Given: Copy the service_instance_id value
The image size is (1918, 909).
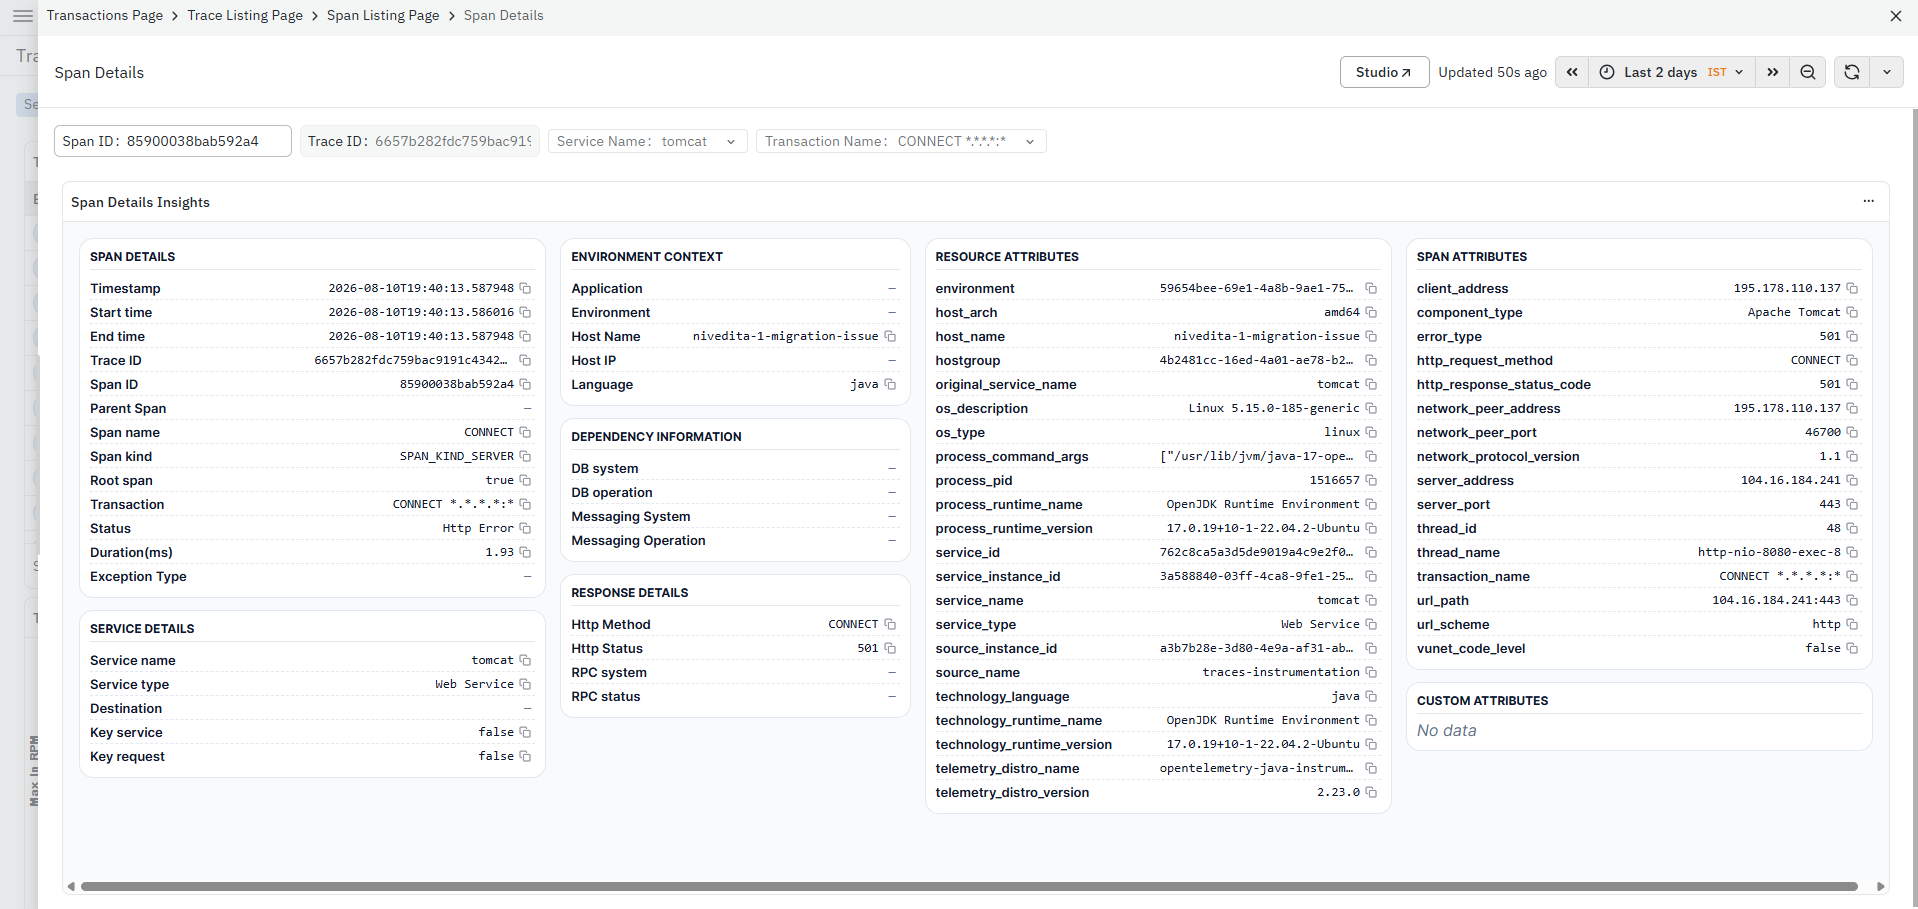Looking at the screenshot, I should tap(1371, 576).
